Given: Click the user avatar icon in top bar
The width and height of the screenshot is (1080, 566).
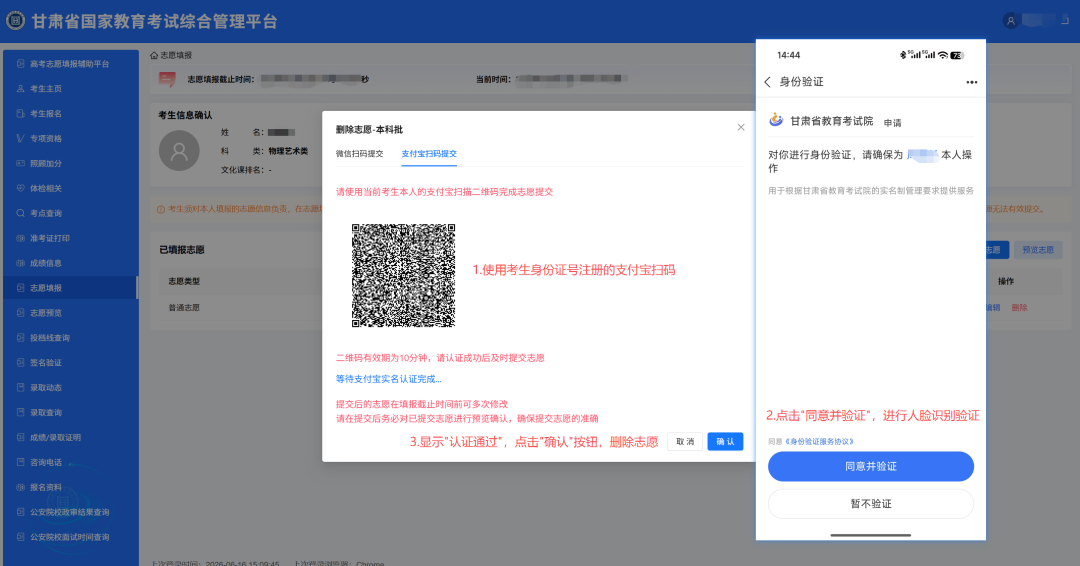Looking at the screenshot, I should pyautogui.click(x=1010, y=21).
